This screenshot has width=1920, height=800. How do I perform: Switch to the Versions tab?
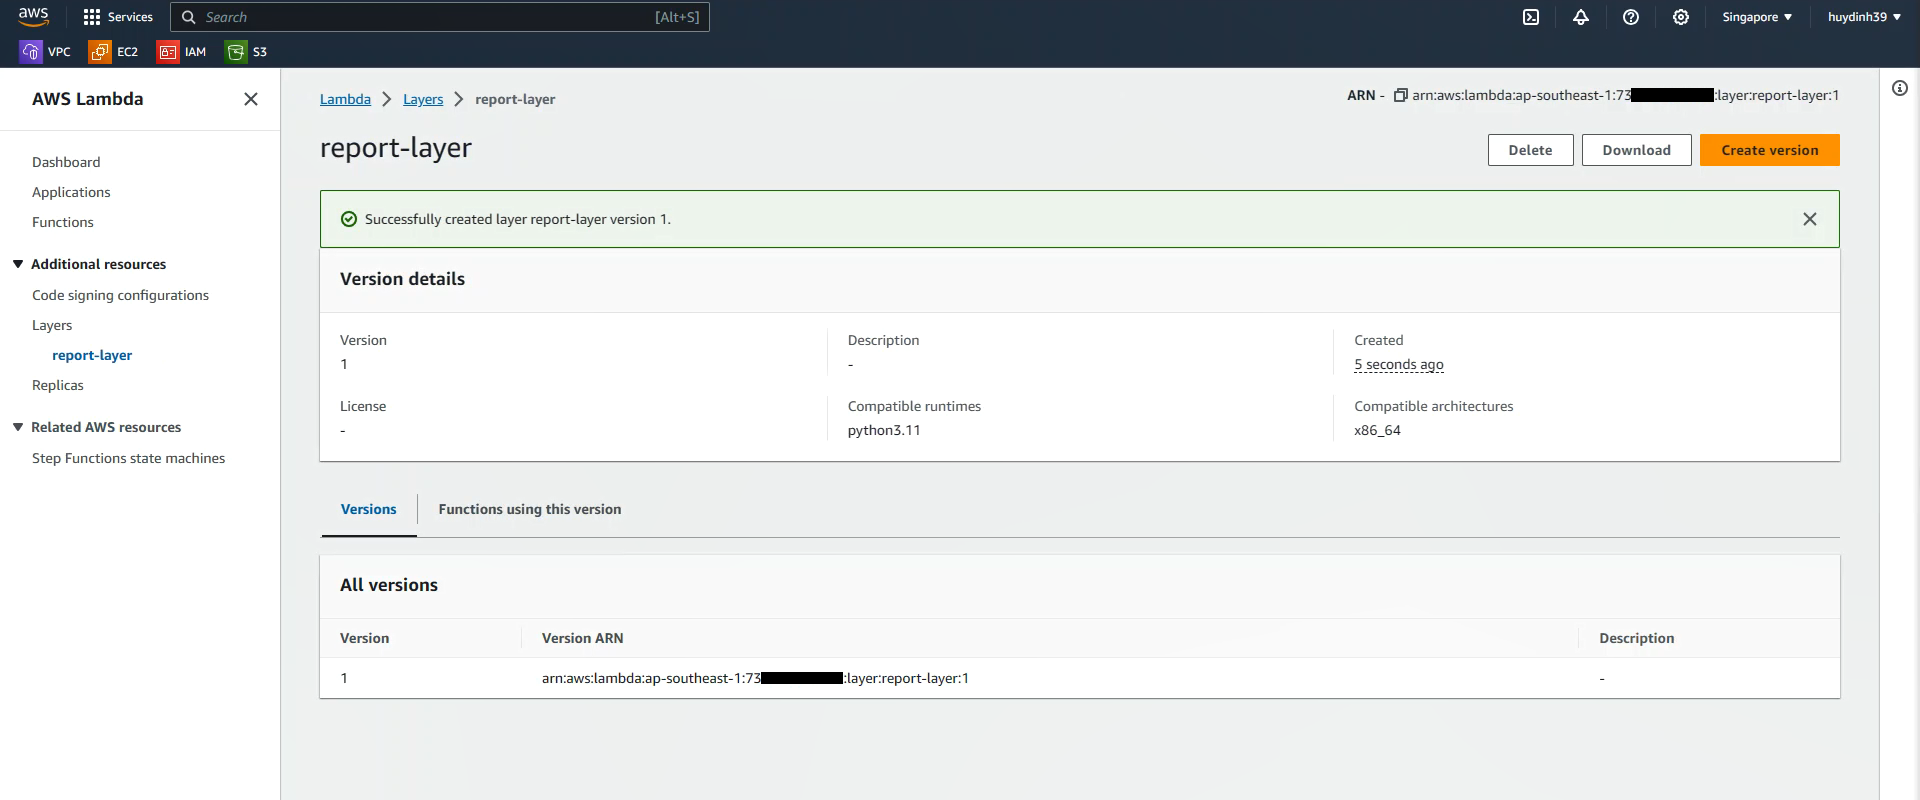coord(369,509)
